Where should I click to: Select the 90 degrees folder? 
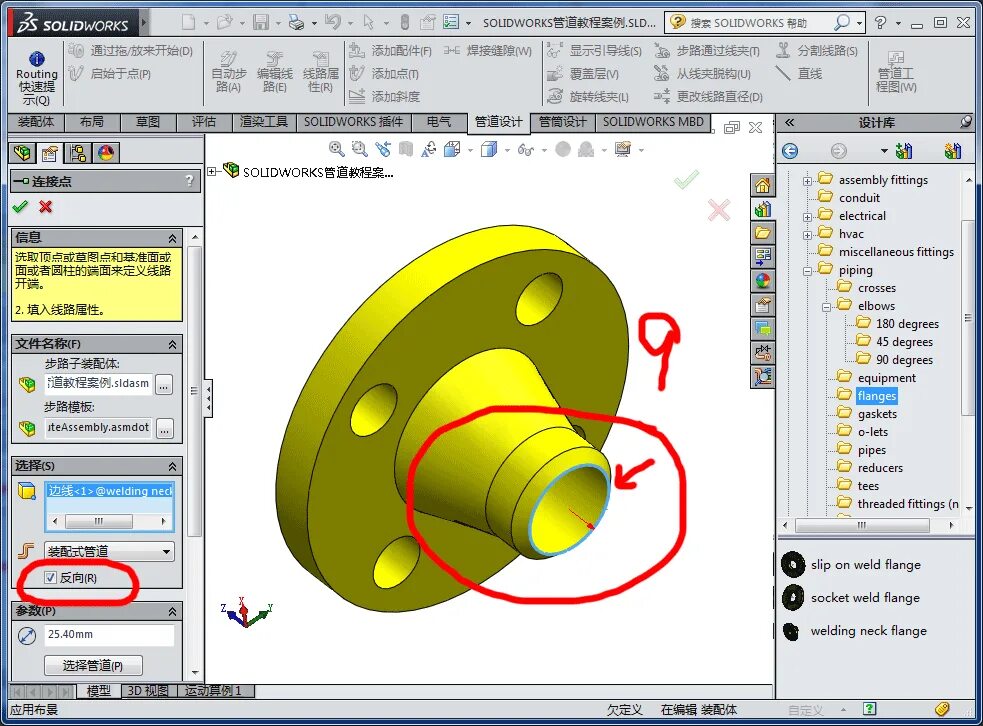click(904, 360)
